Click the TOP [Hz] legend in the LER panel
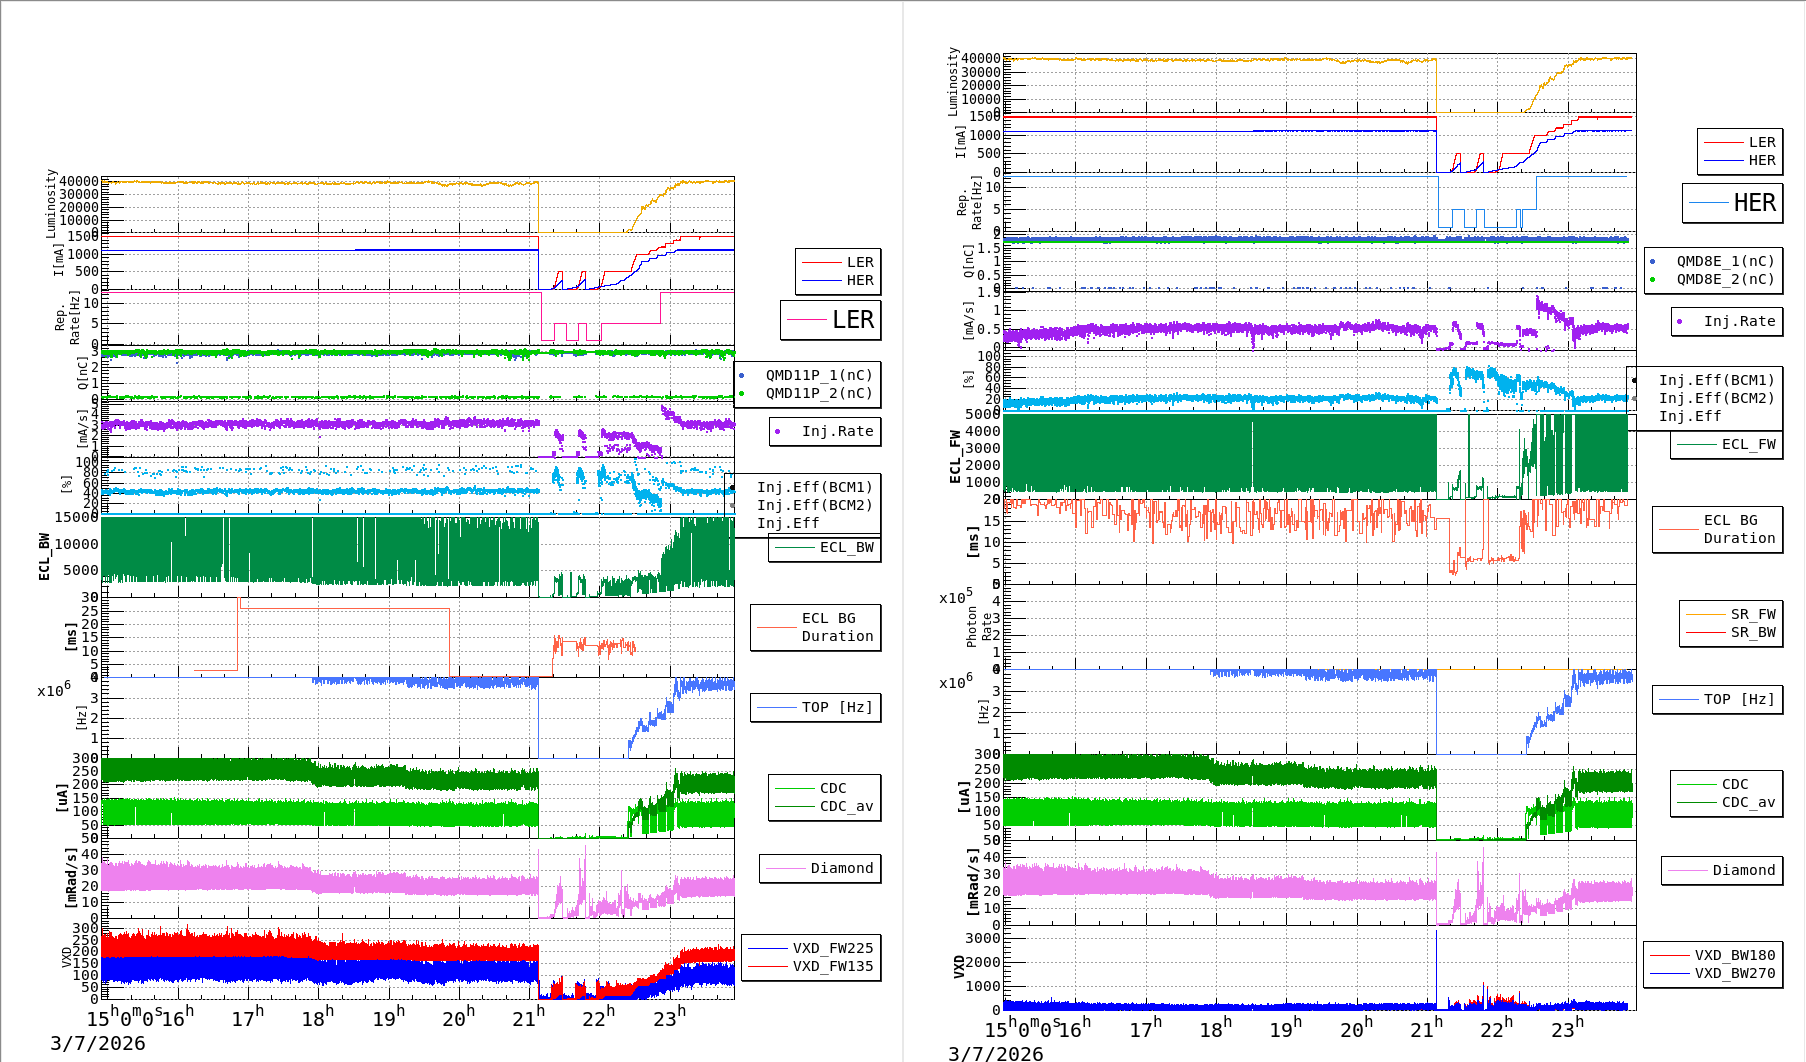 click(816, 707)
